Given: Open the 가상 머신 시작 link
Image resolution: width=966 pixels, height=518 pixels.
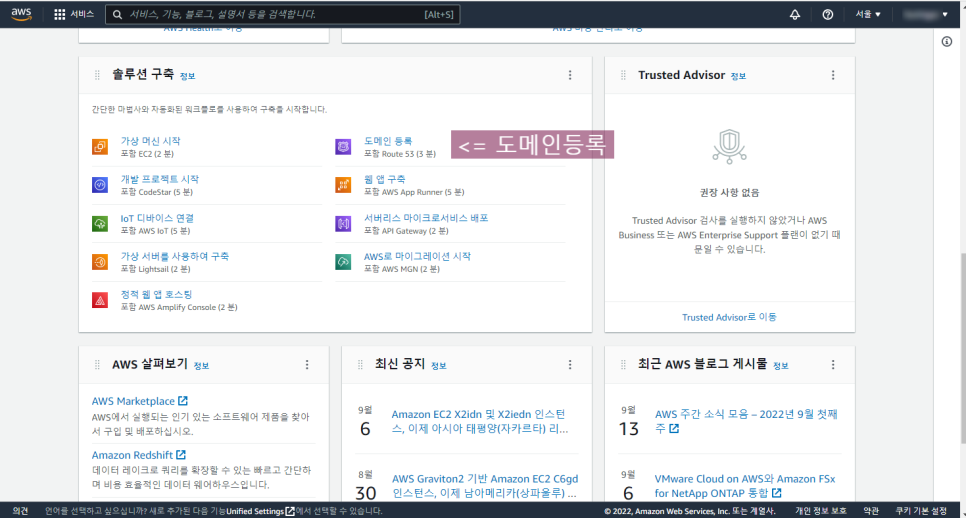Looking at the screenshot, I should (150, 141).
